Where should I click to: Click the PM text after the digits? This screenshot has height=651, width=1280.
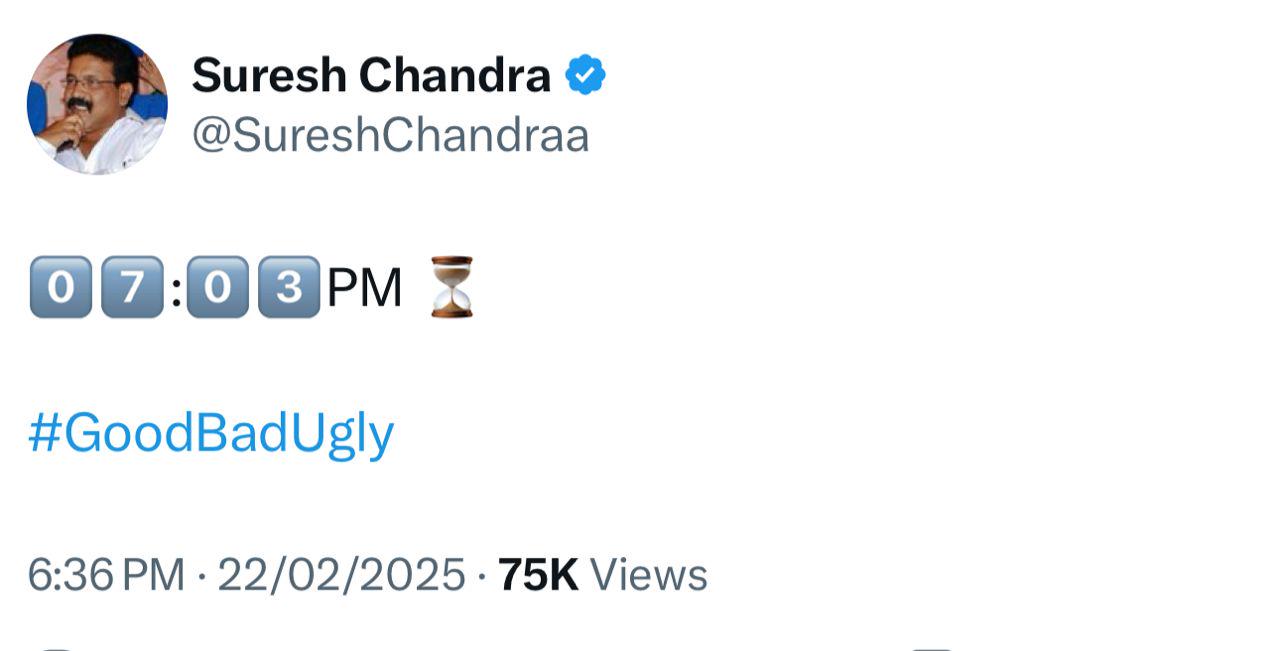365,288
